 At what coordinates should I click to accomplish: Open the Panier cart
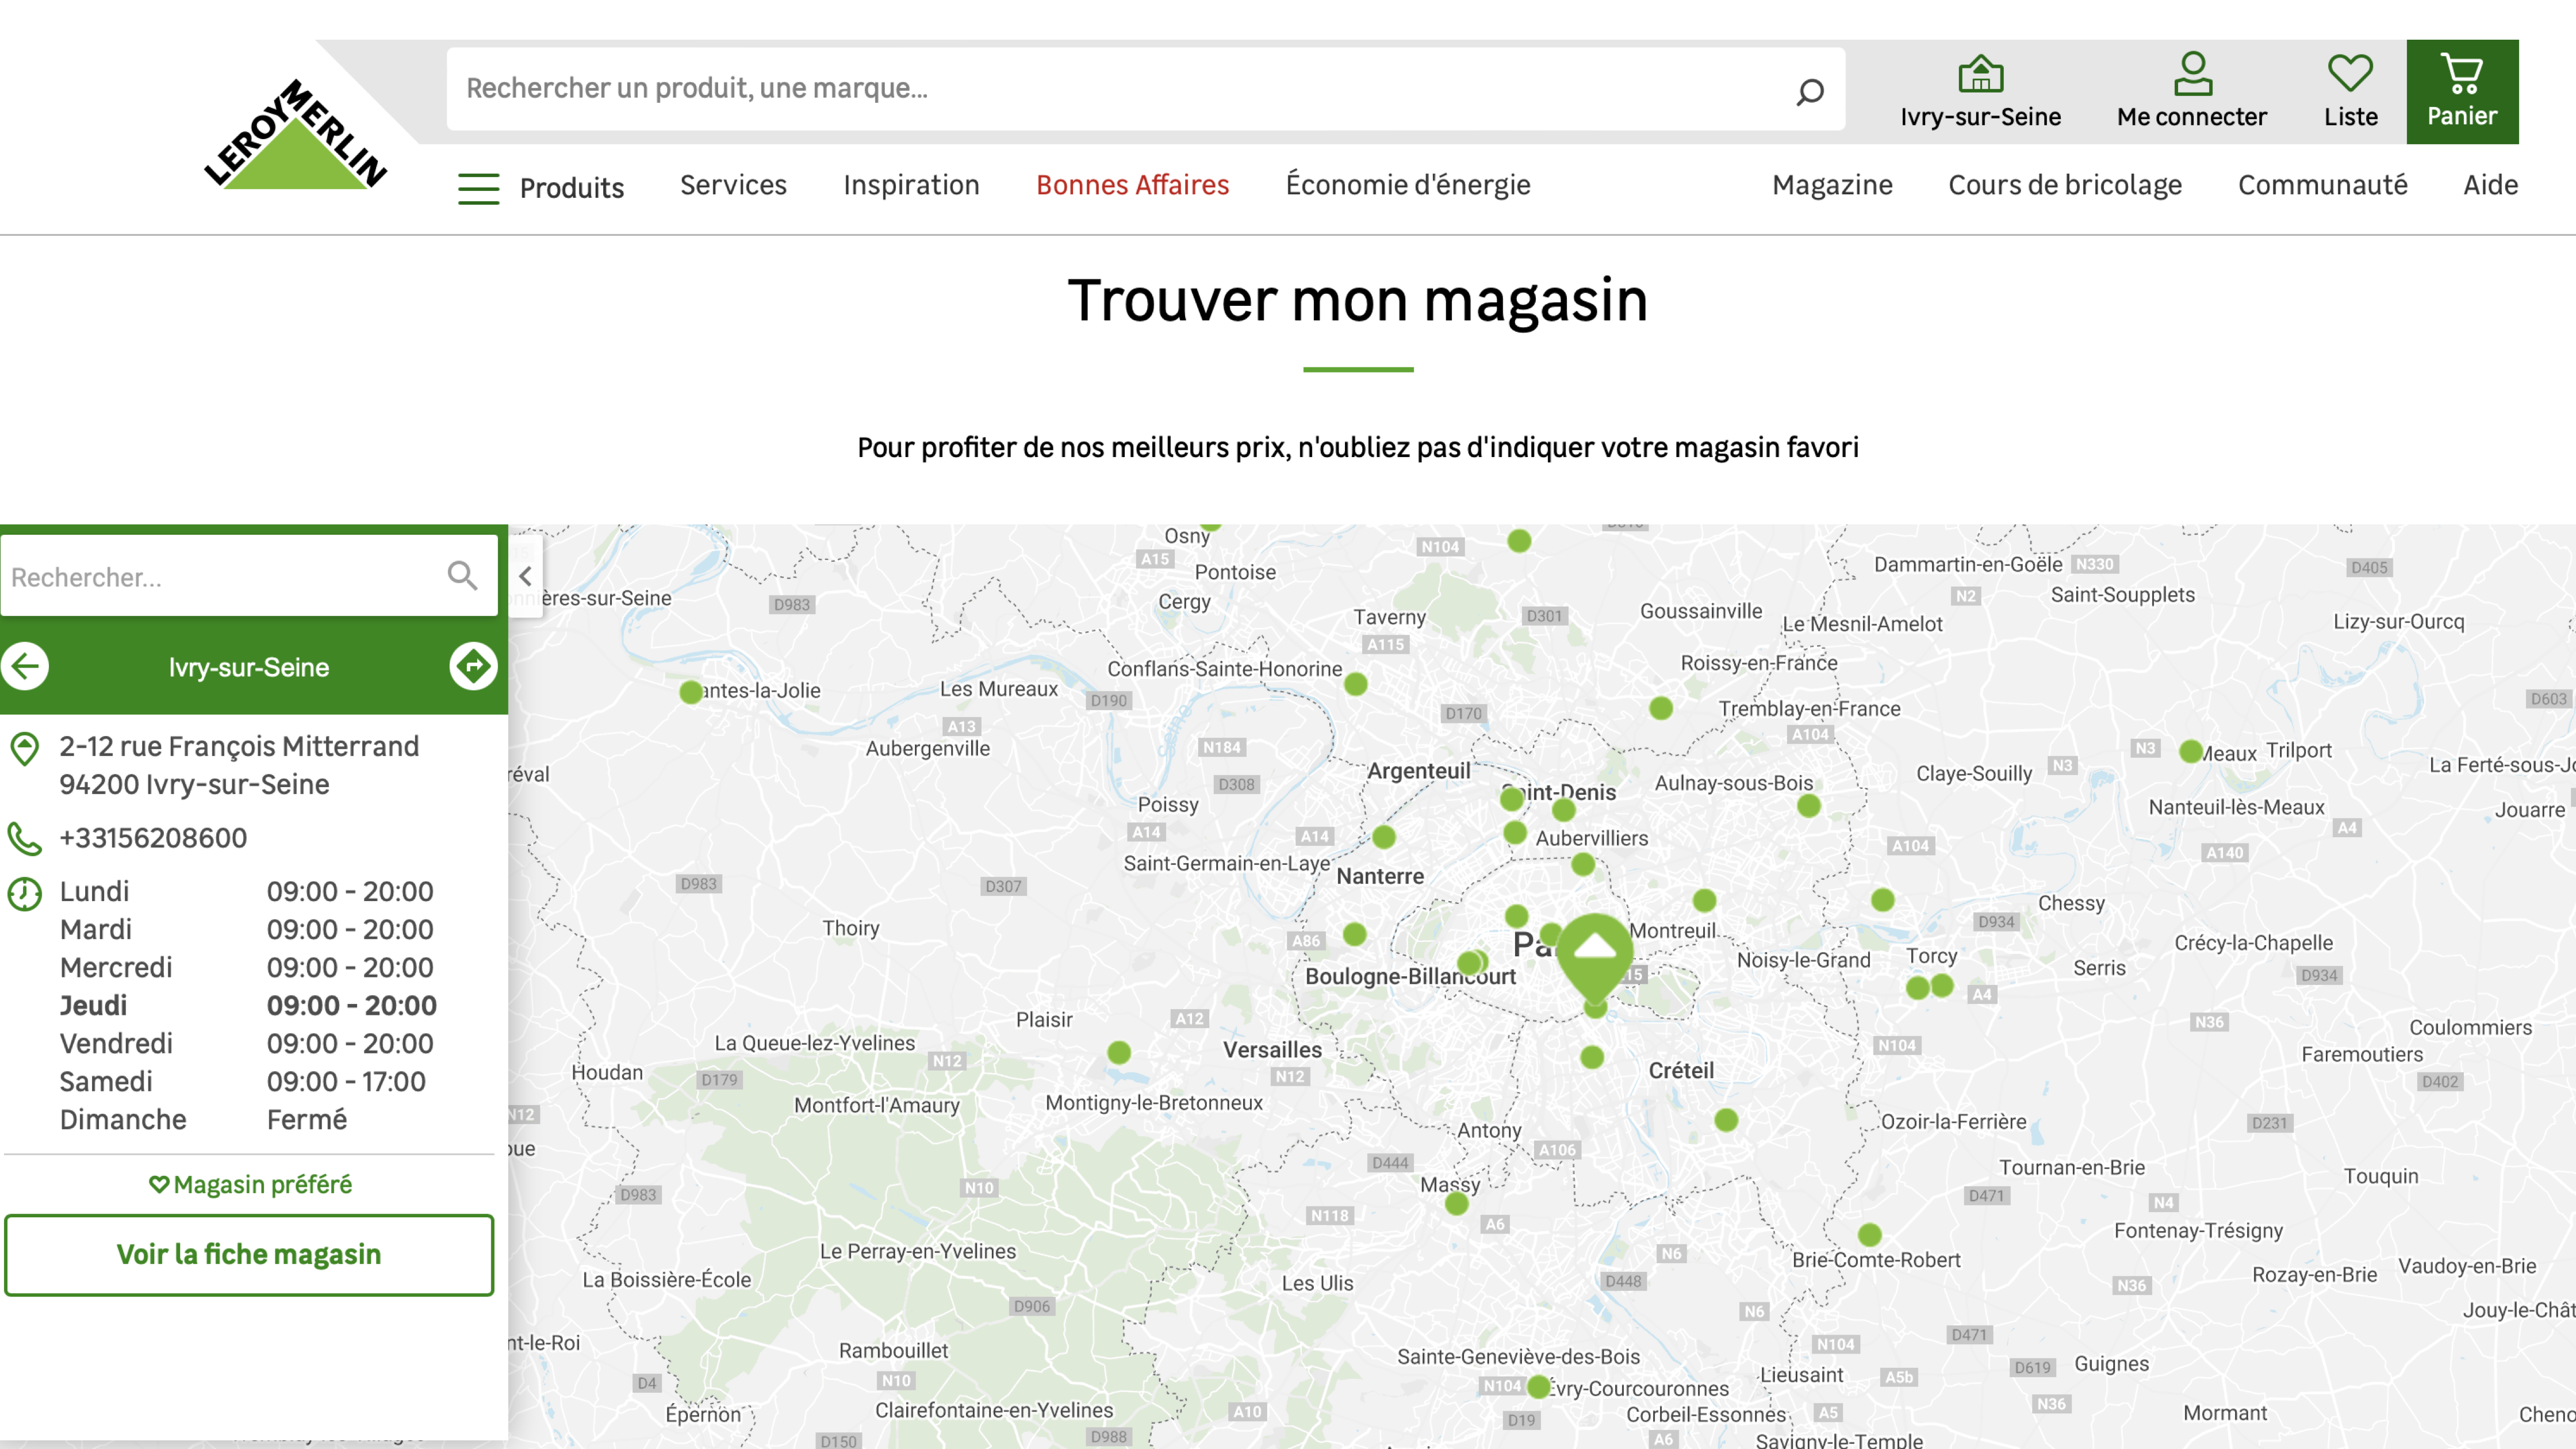[x=2462, y=92]
